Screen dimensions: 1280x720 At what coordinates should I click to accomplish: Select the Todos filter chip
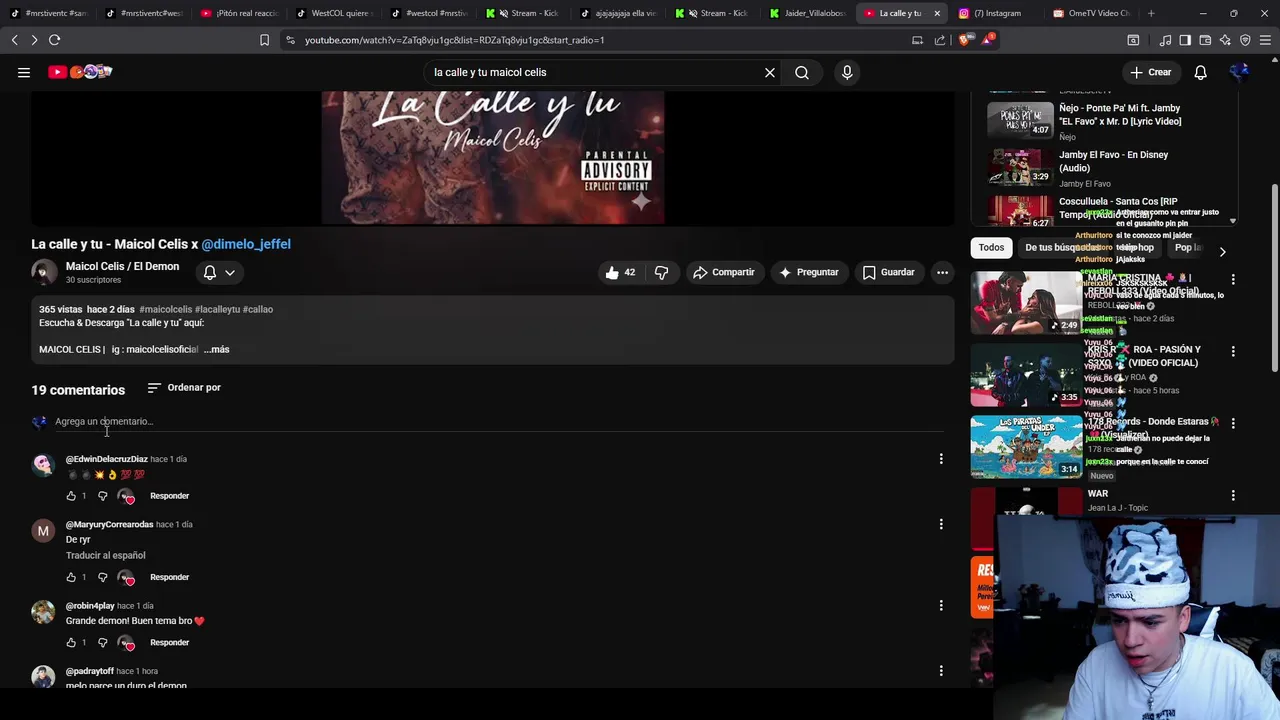point(991,248)
